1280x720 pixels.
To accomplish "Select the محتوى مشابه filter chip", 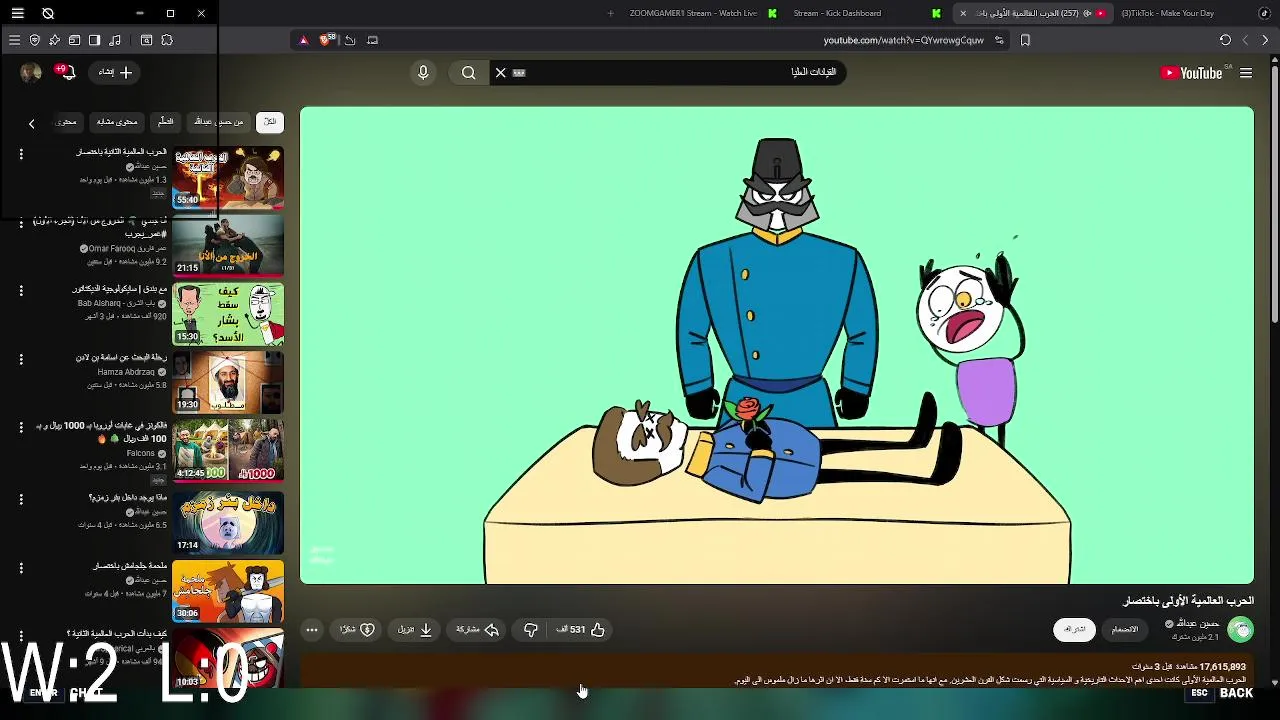I will coord(117,121).
